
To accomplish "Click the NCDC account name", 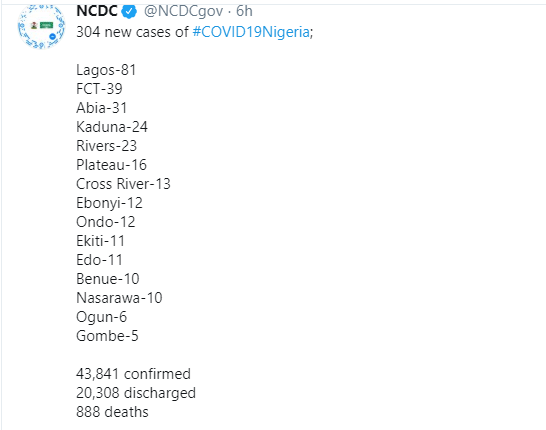I will tap(97, 11).
